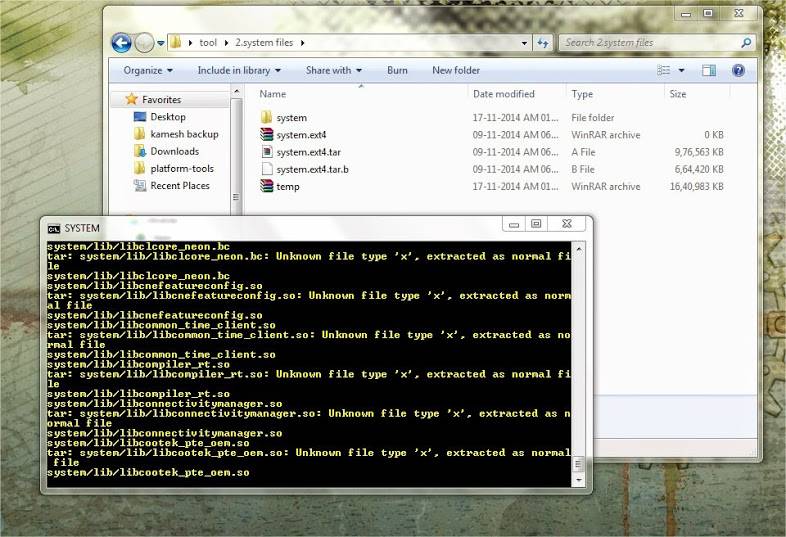Open Downloads in Favorites

coord(174,151)
